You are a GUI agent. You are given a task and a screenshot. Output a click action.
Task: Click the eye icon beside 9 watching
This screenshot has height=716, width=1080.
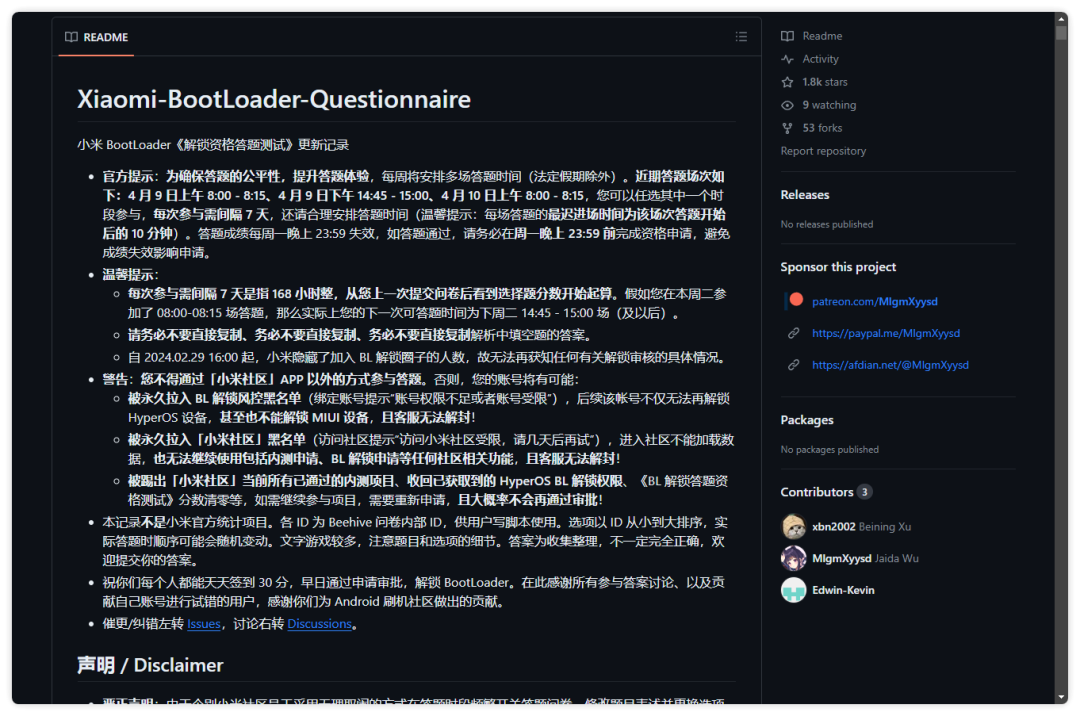pyautogui.click(x=787, y=105)
